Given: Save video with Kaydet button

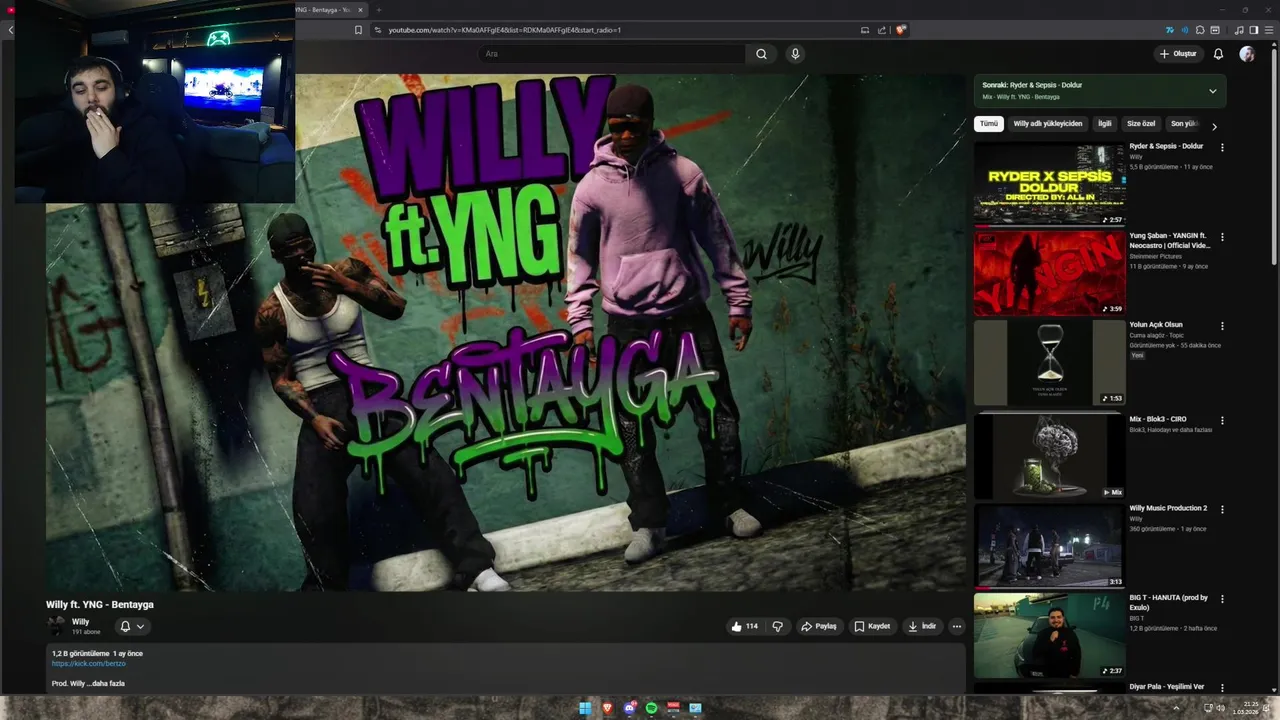Looking at the screenshot, I should (x=872, y=626).
